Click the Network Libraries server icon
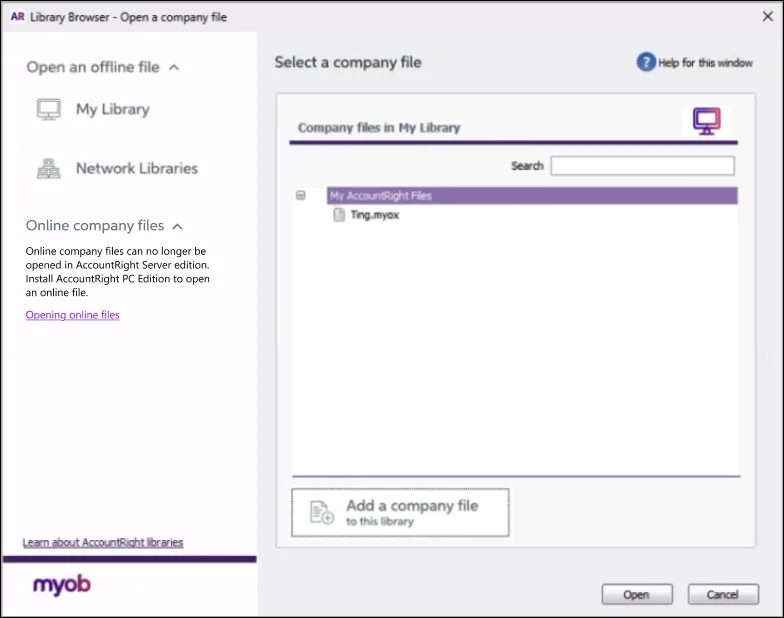 [48, 168]
